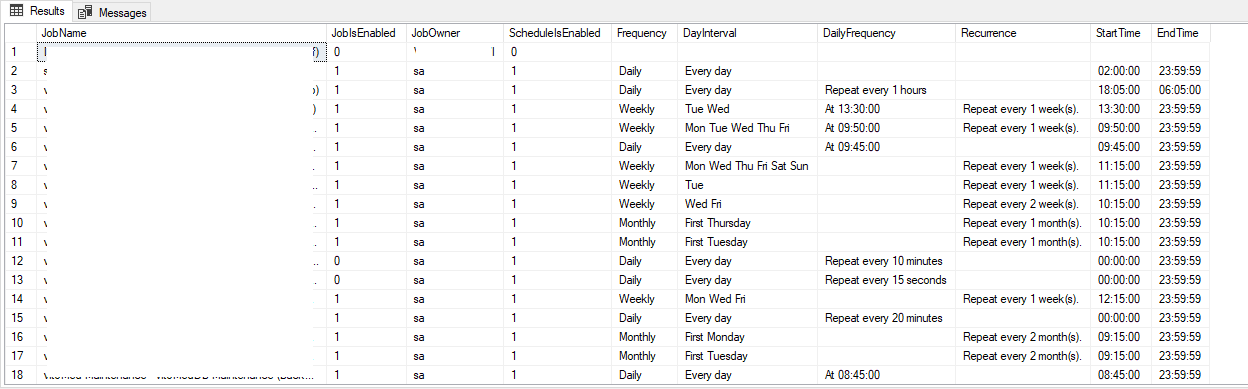Click 'Repeat every 2 month(s).' in row 16
The image size is (1248, 389).
tap(1023, 337)
